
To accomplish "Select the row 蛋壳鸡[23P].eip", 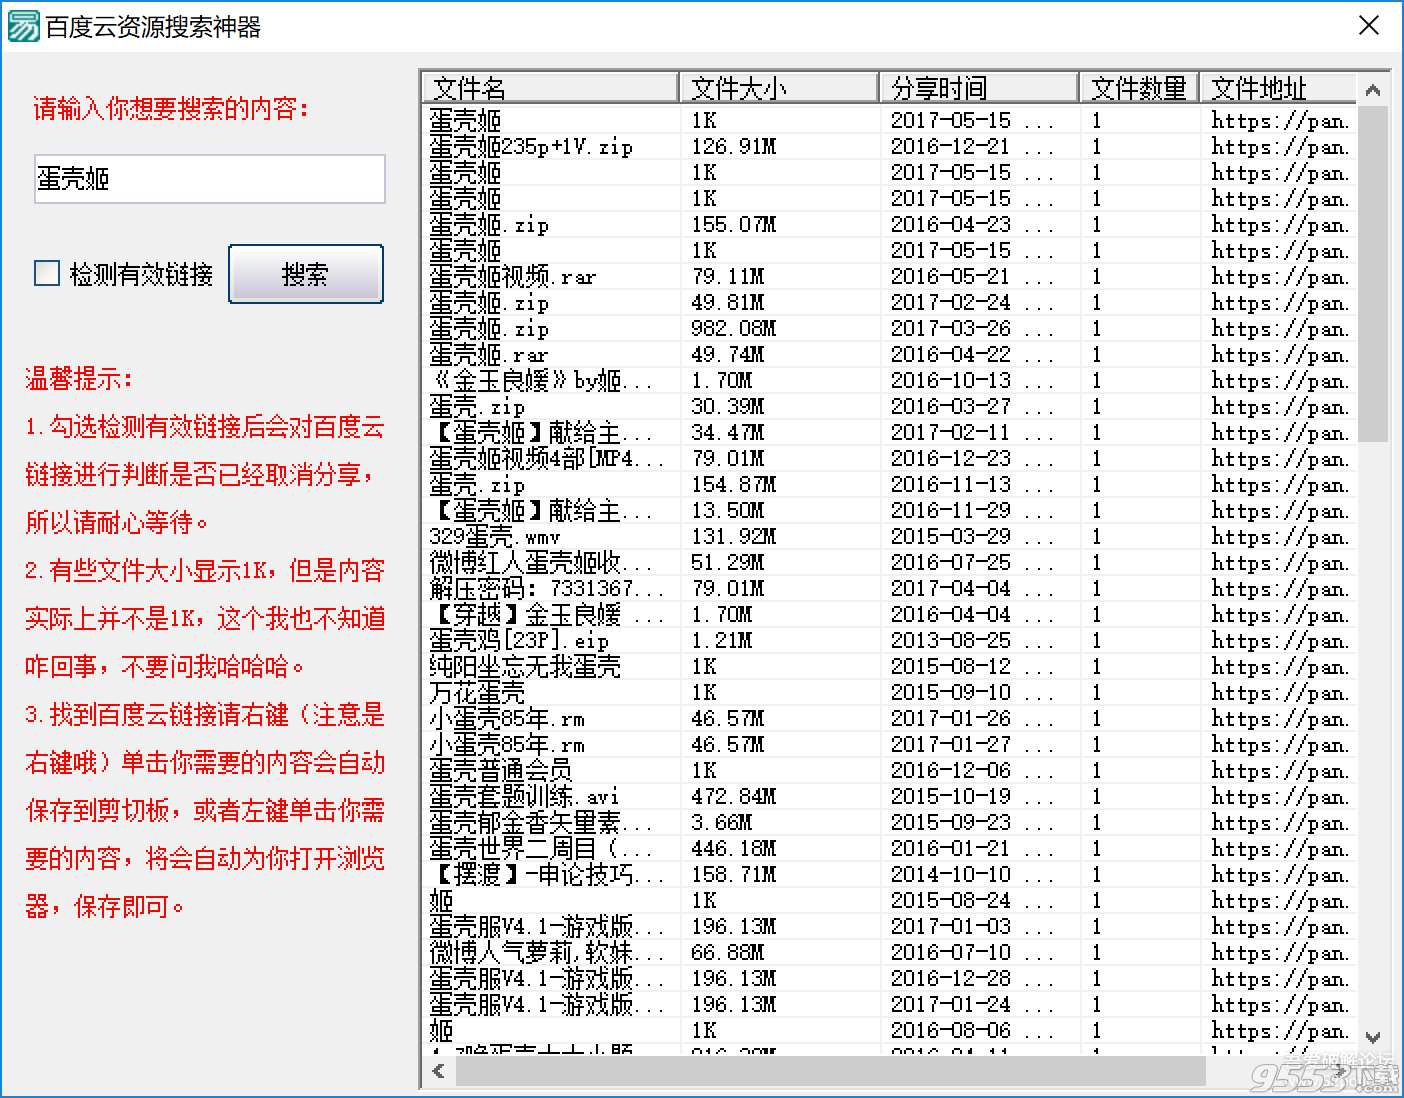I will 890,641.
